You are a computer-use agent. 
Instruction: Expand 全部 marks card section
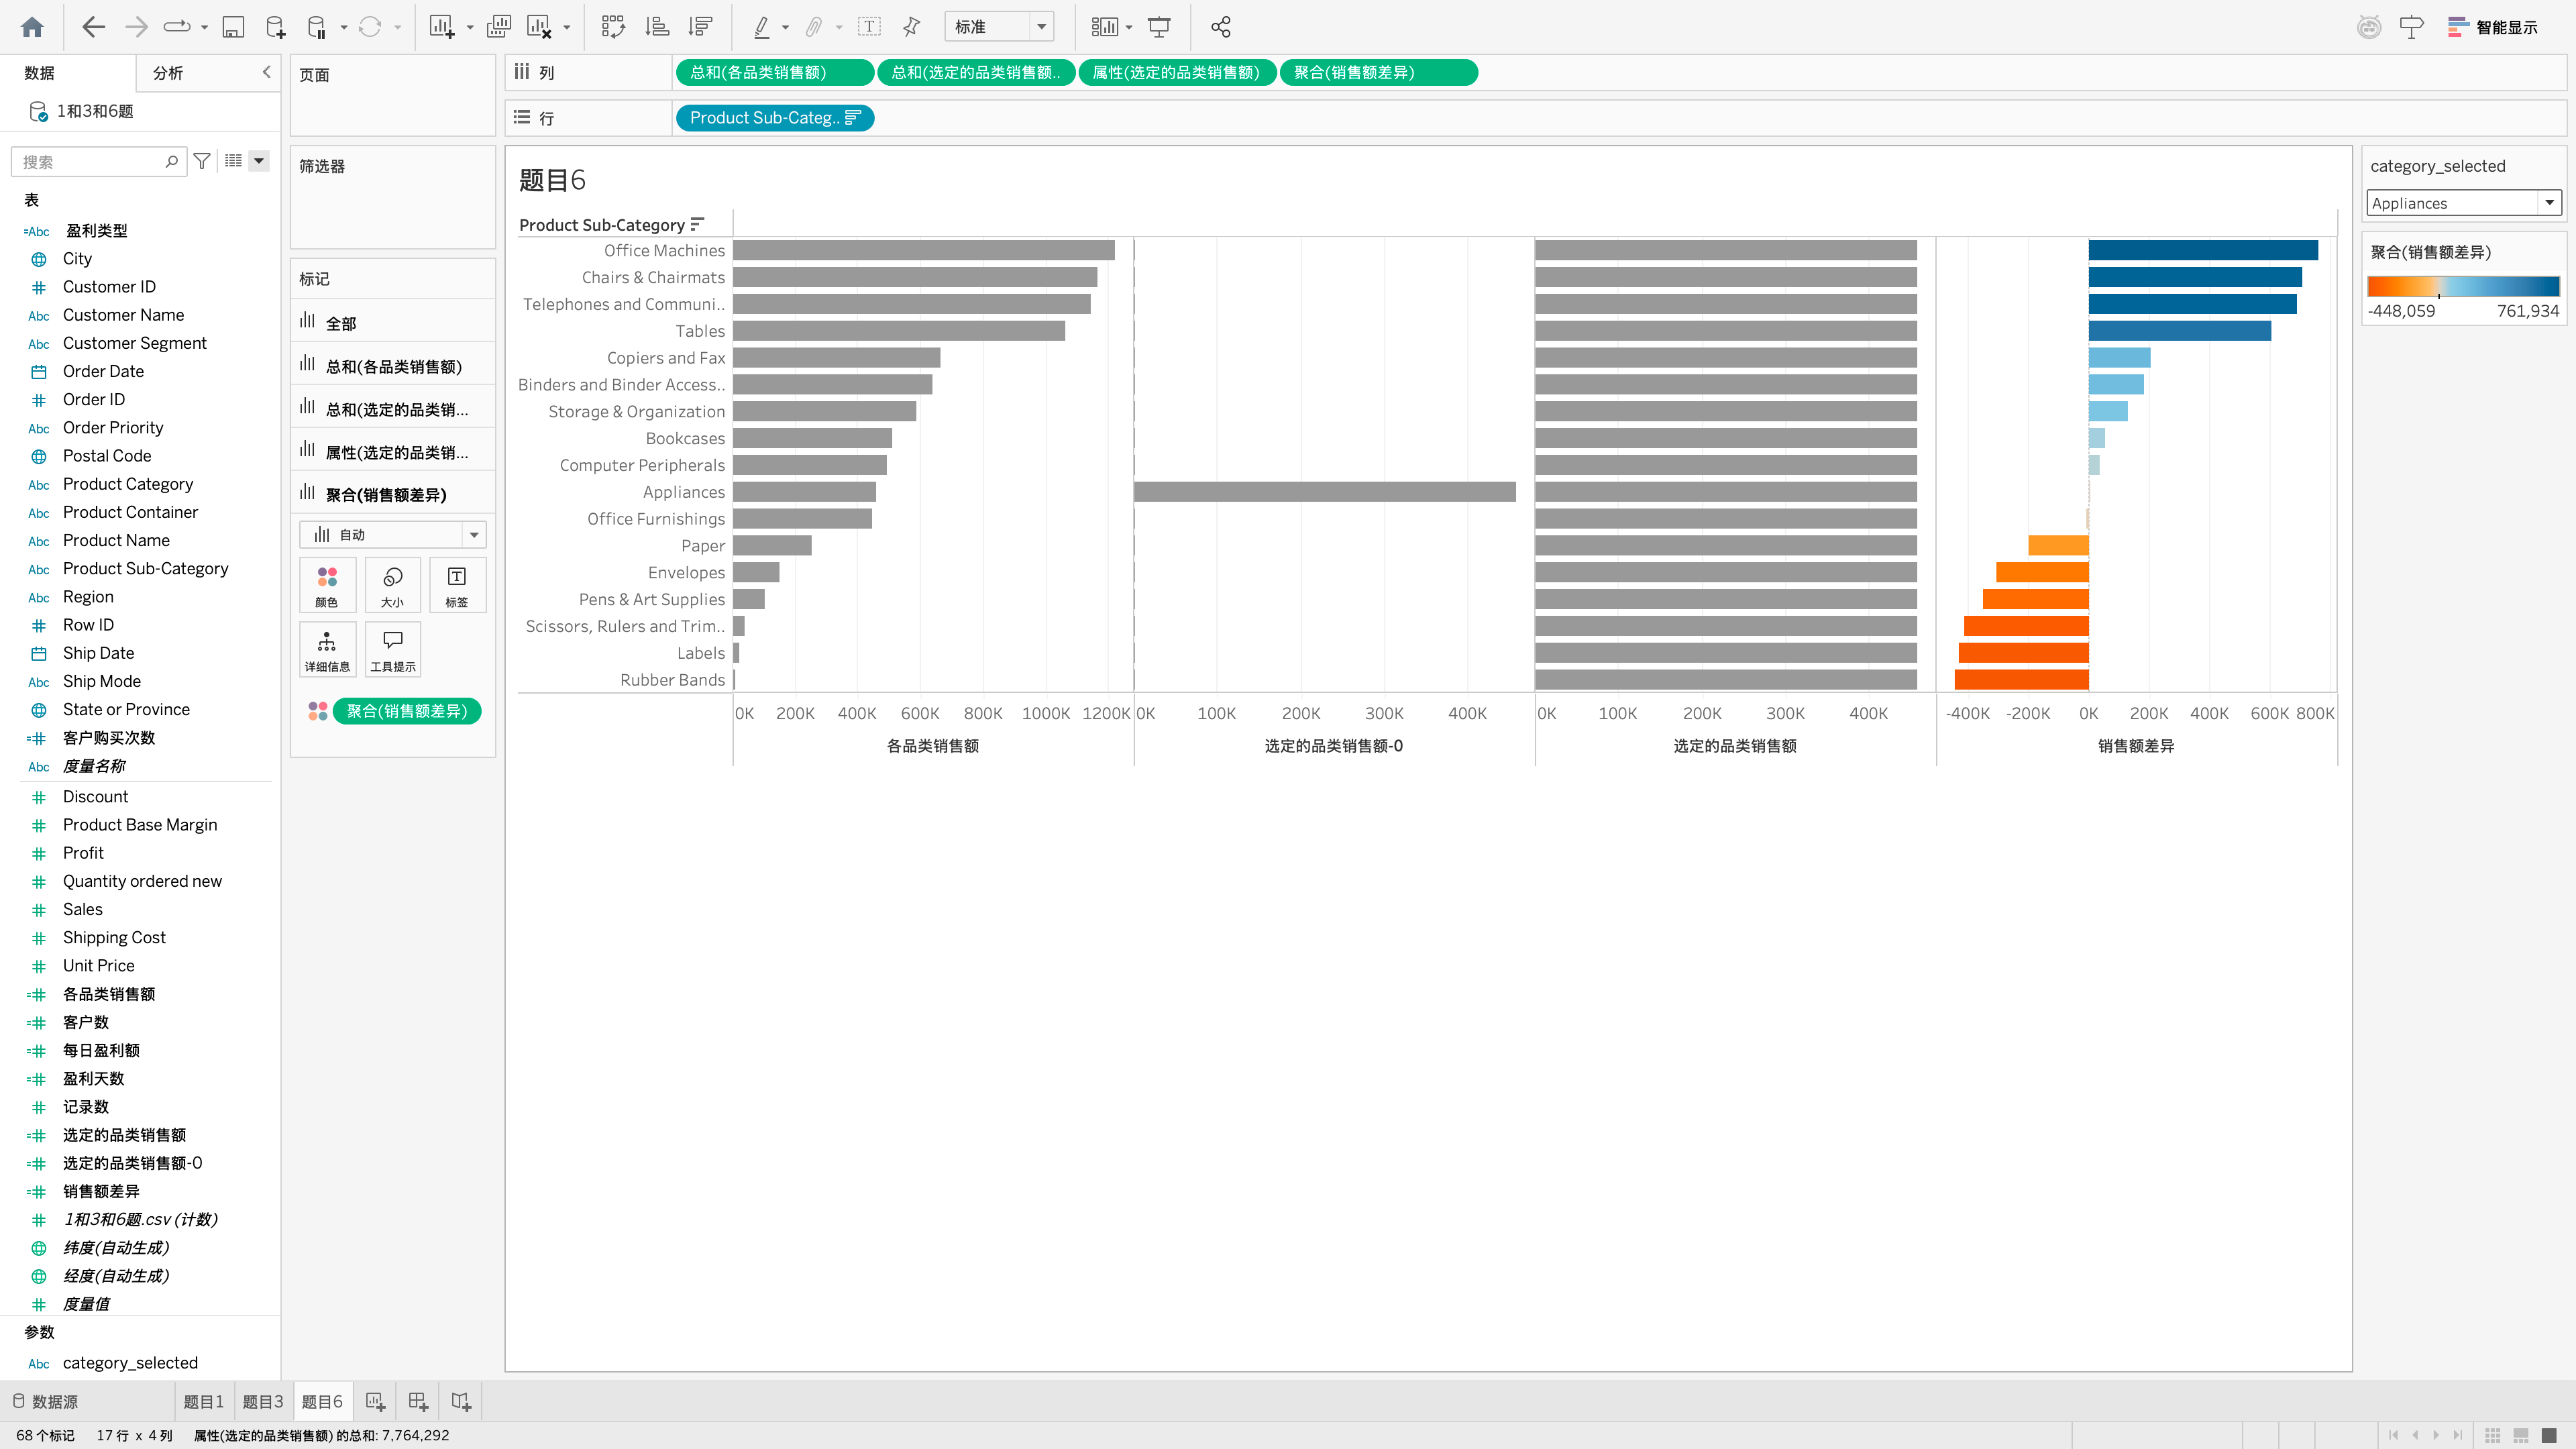[392, 322]
